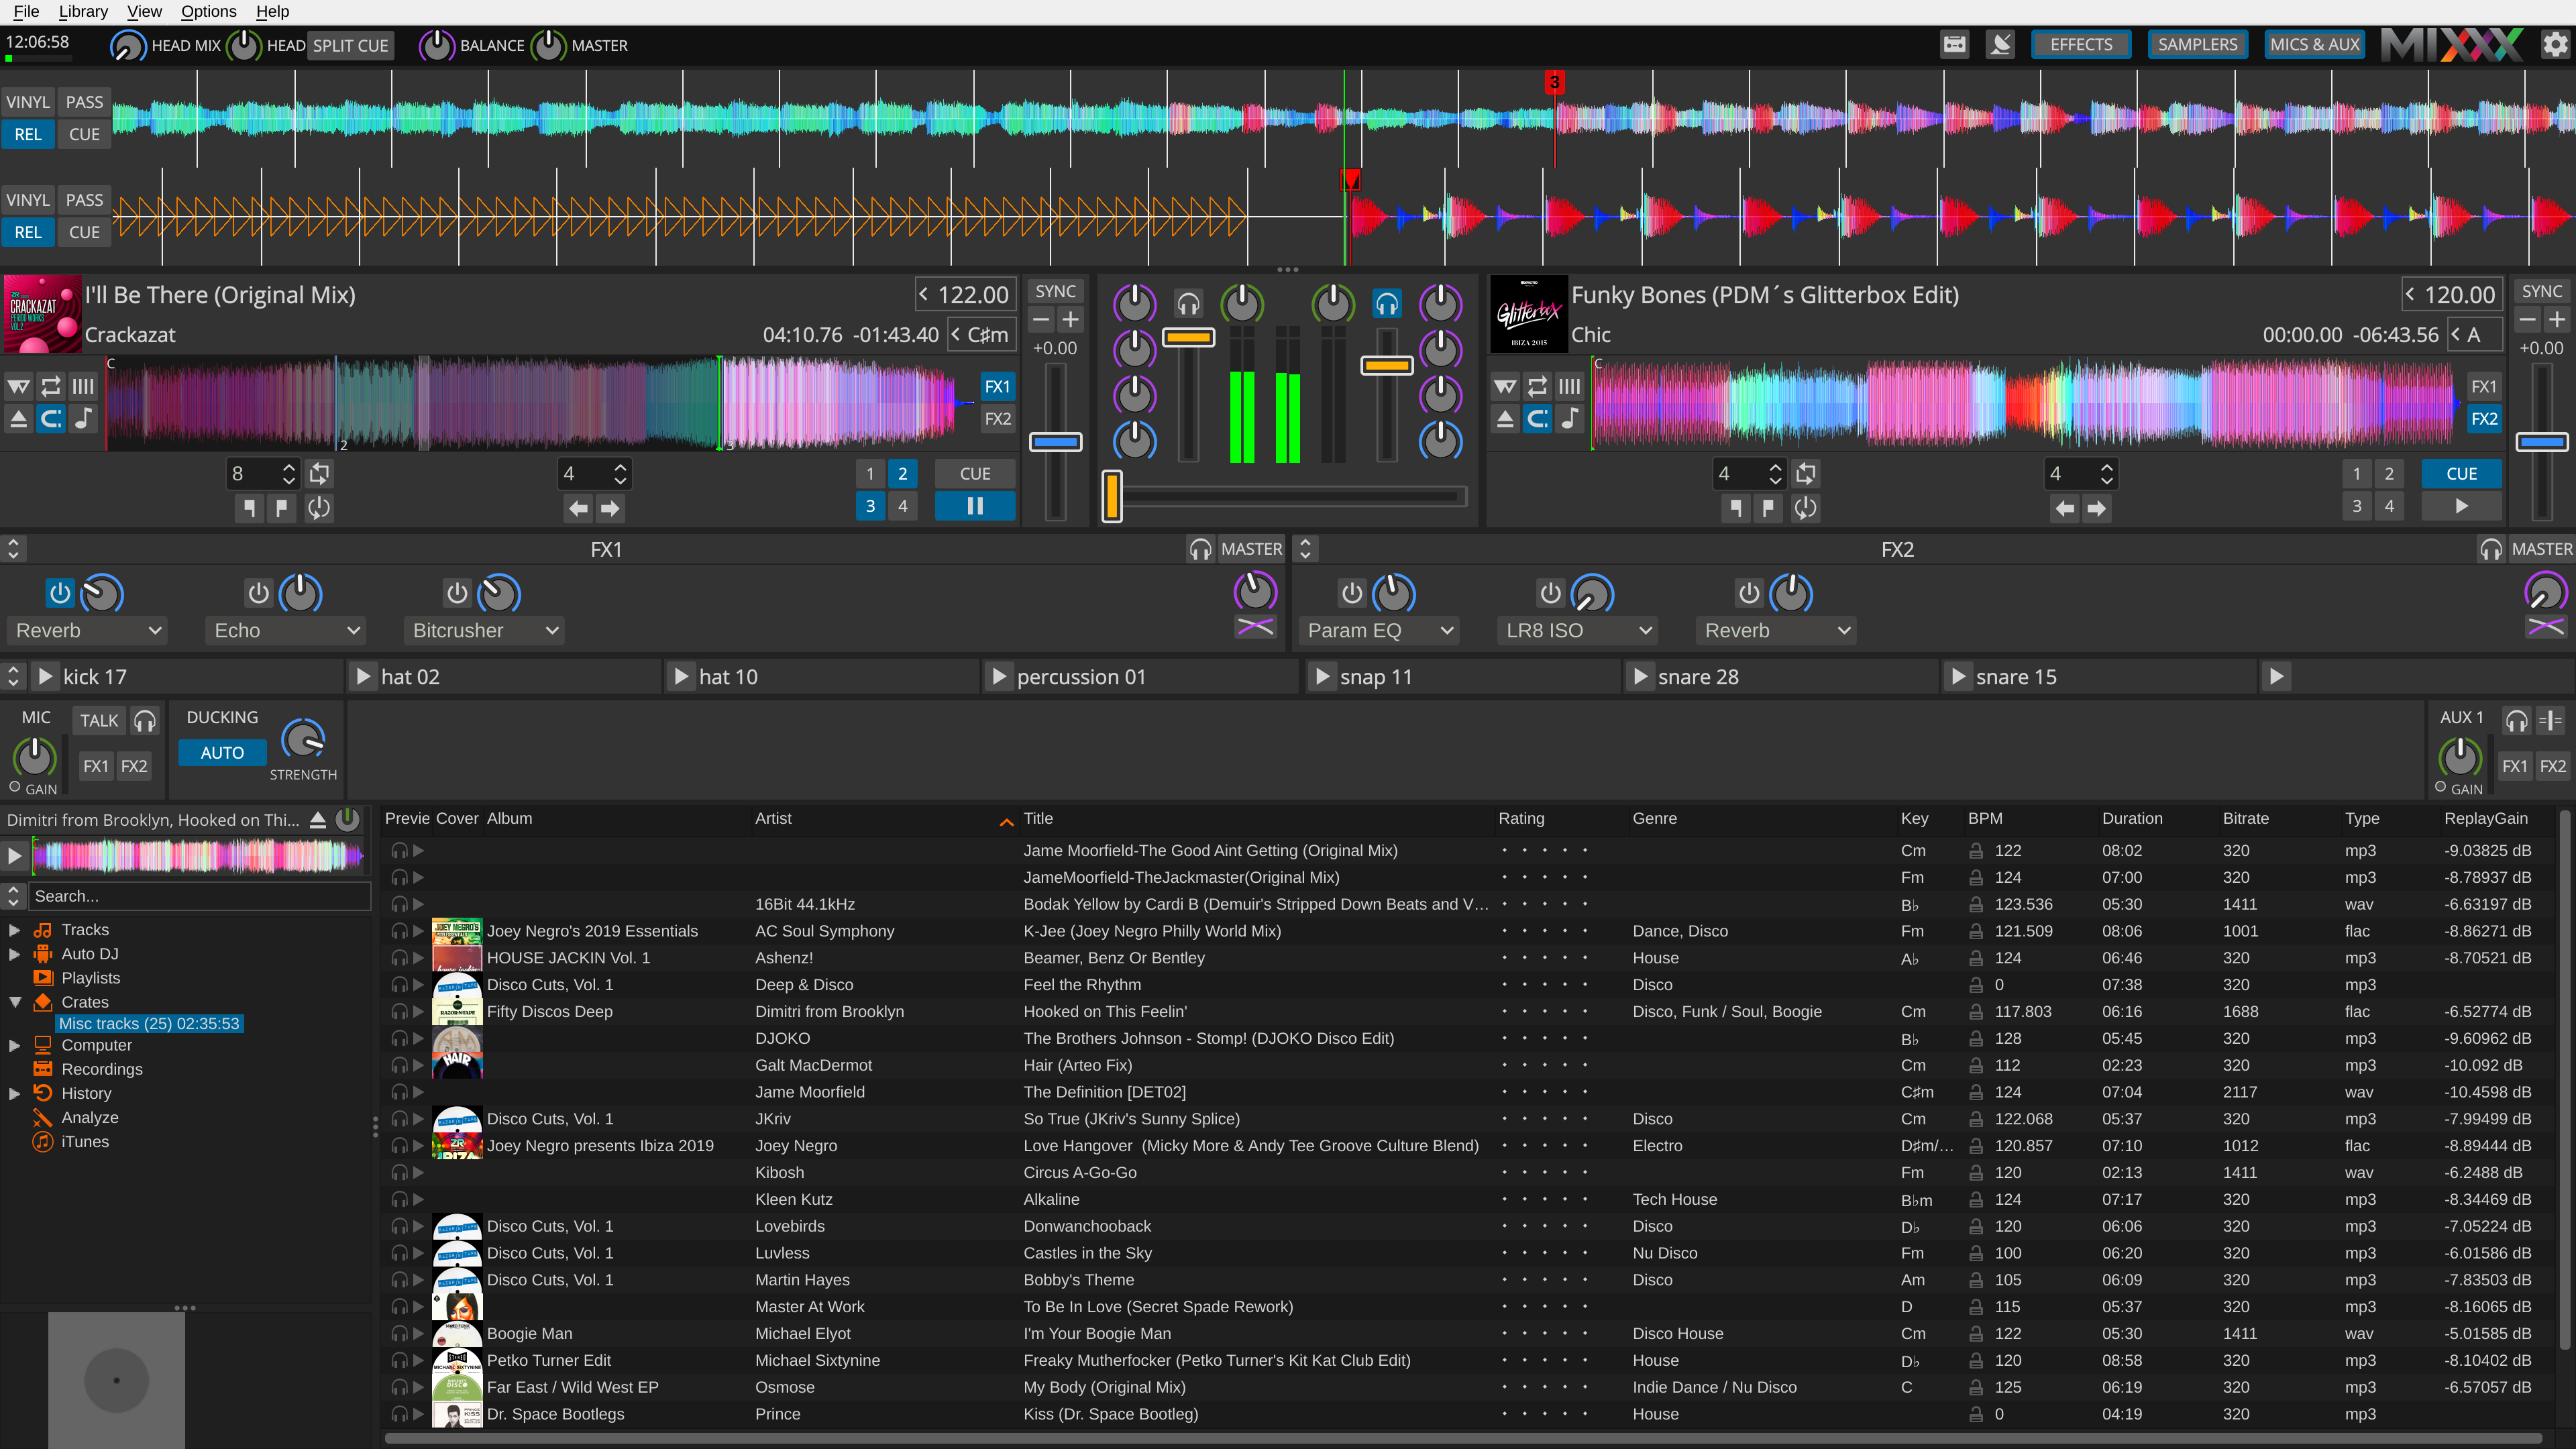Open the Options menu
The image size is (2576, 1449).
point(208,11)
